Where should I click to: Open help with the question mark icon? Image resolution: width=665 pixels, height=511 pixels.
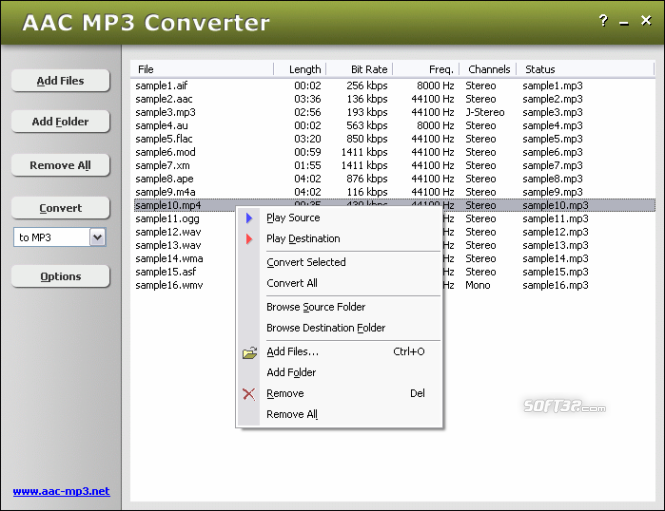(603, 20)
